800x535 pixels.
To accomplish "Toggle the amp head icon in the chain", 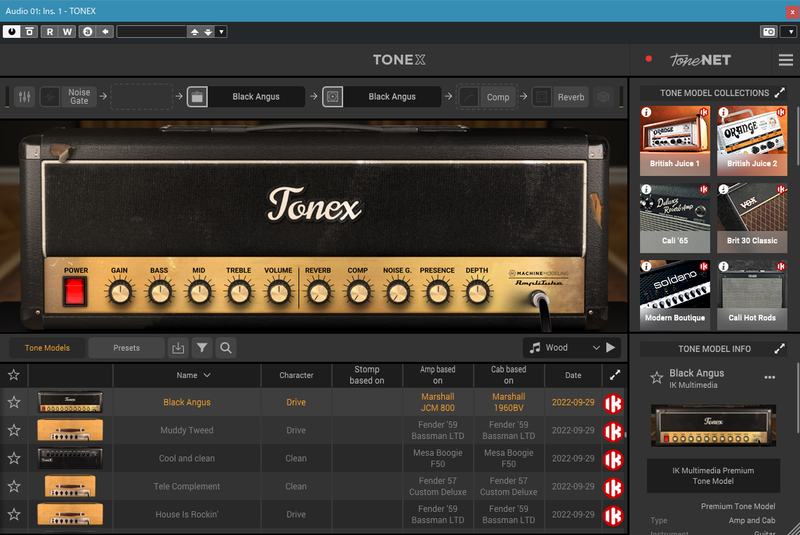I will pyautogui.click(x=197, y=96).
